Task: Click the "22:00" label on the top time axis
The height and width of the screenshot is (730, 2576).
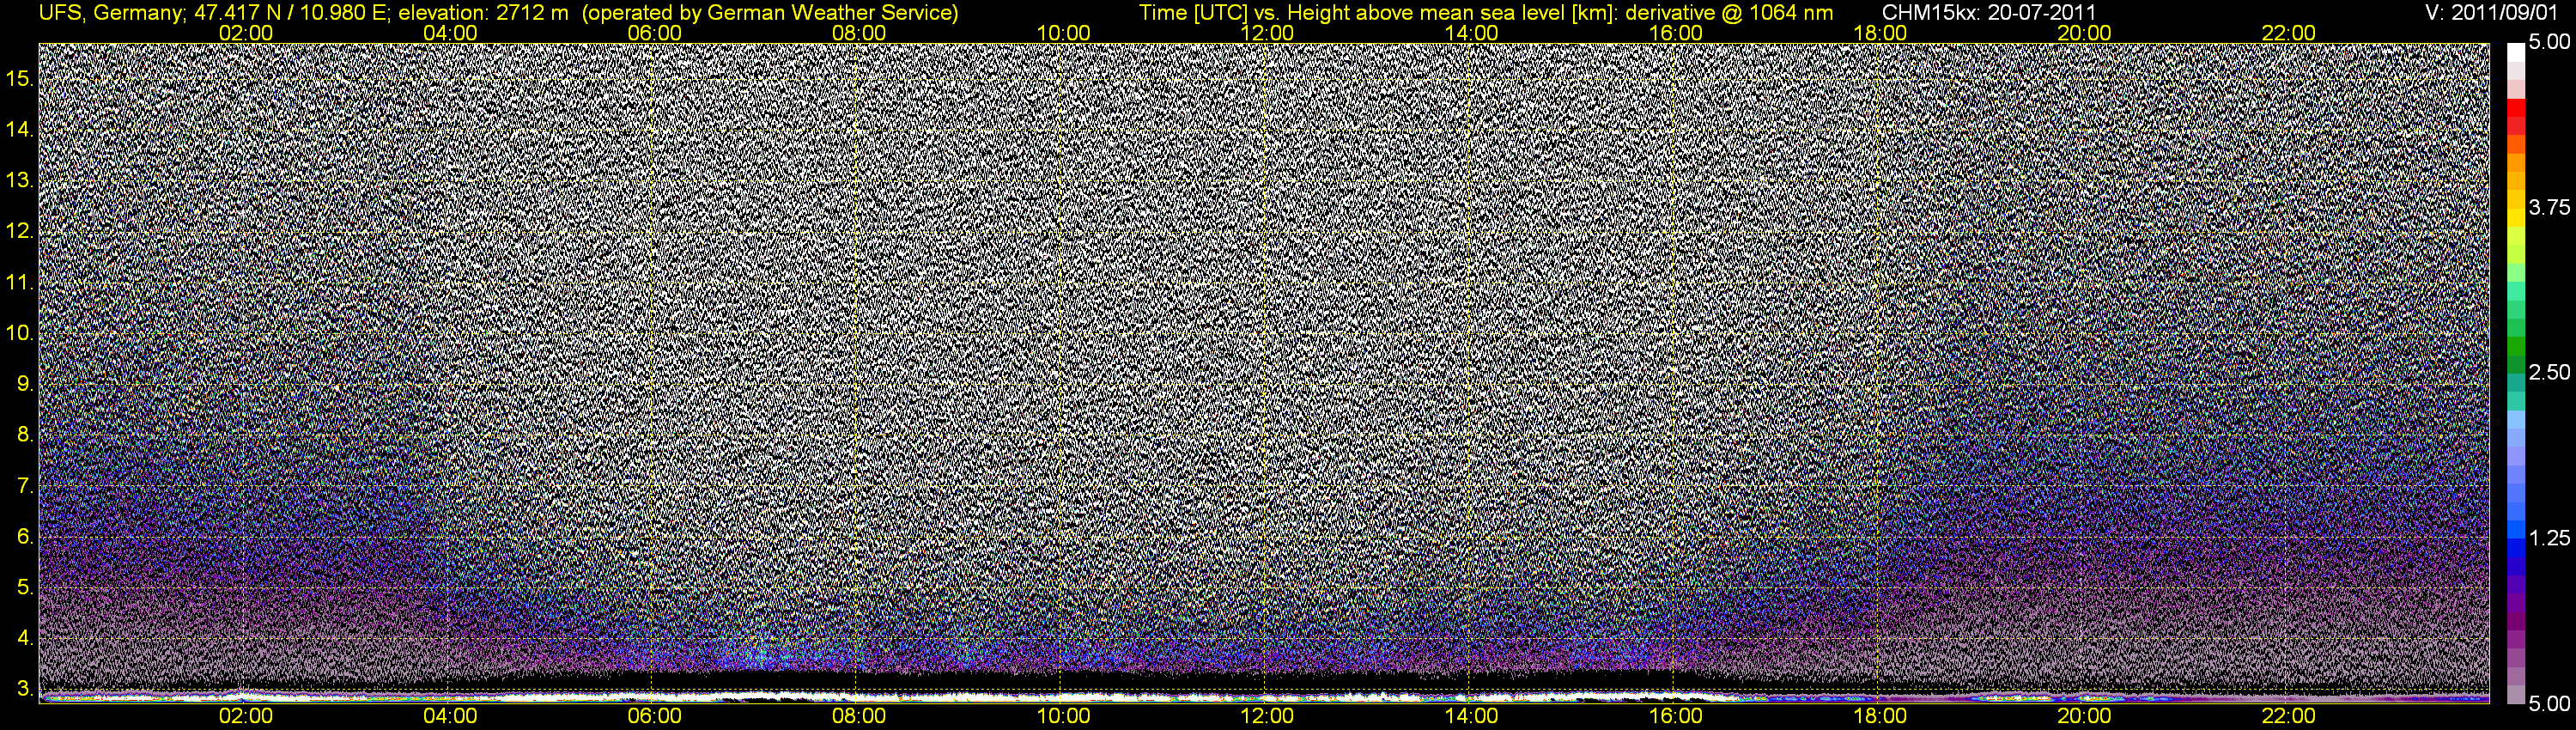Action: coord(2289,33)
